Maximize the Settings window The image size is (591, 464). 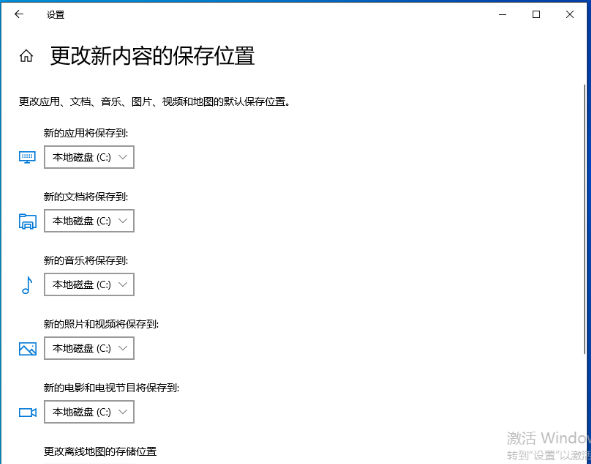(536, 14)
